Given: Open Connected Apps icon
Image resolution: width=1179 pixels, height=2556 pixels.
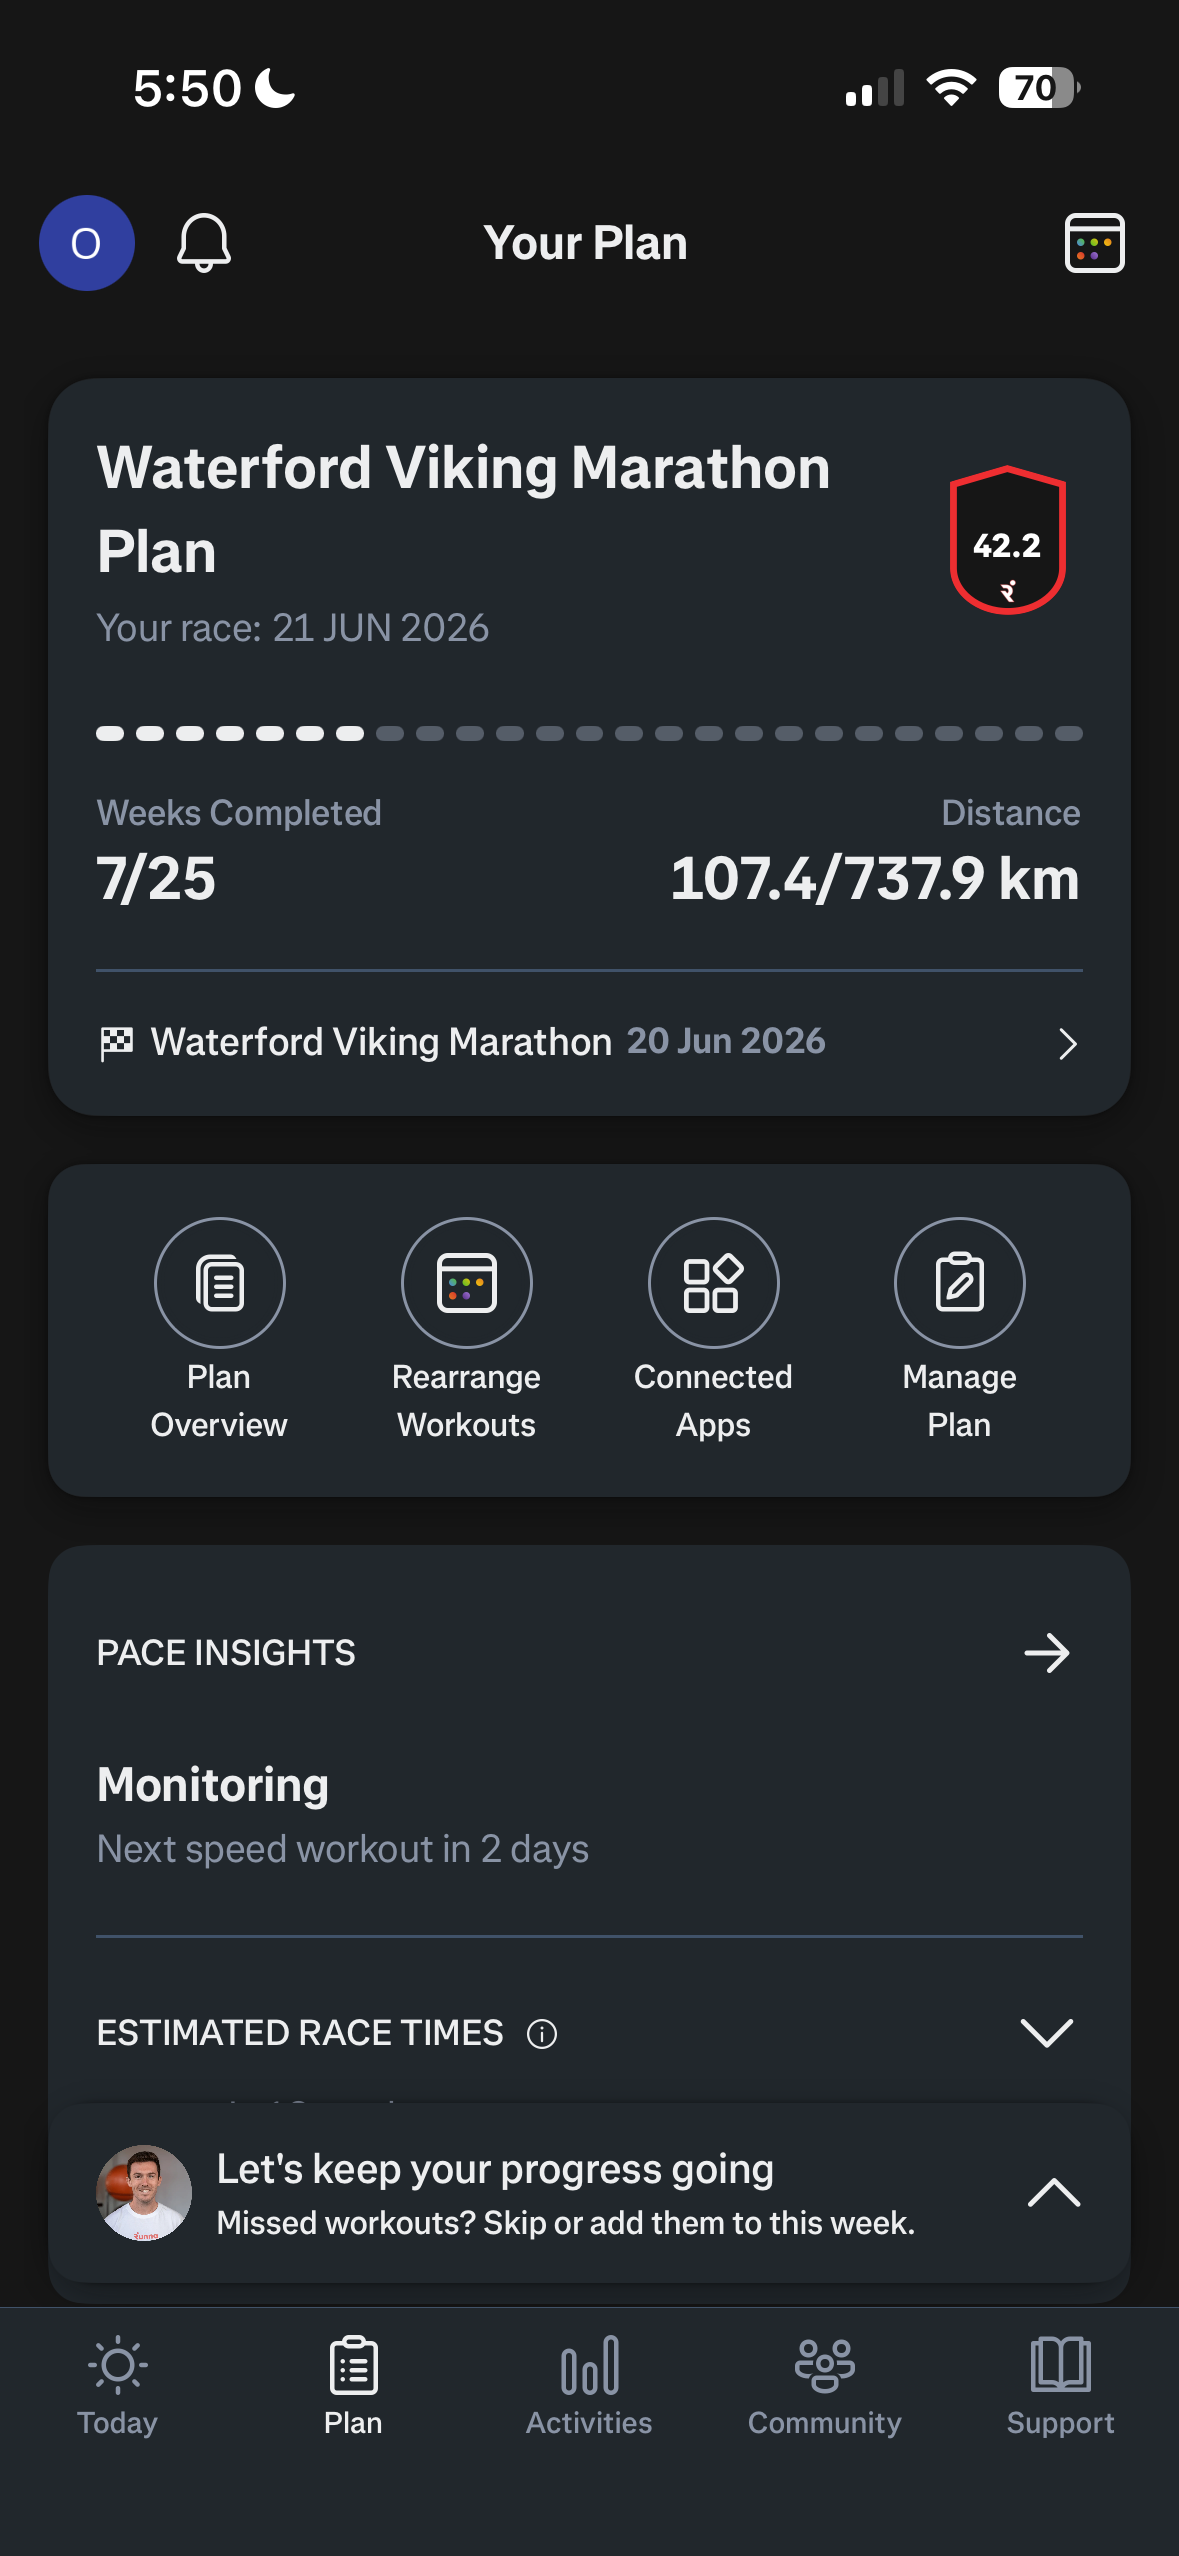Looking at the screenshot, I should [x=713, y=1282].
